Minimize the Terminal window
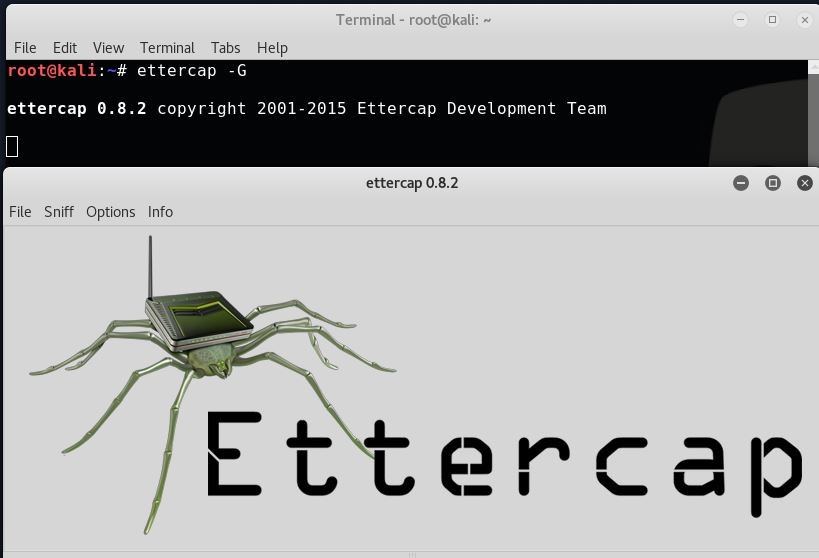 coord(740,20)
